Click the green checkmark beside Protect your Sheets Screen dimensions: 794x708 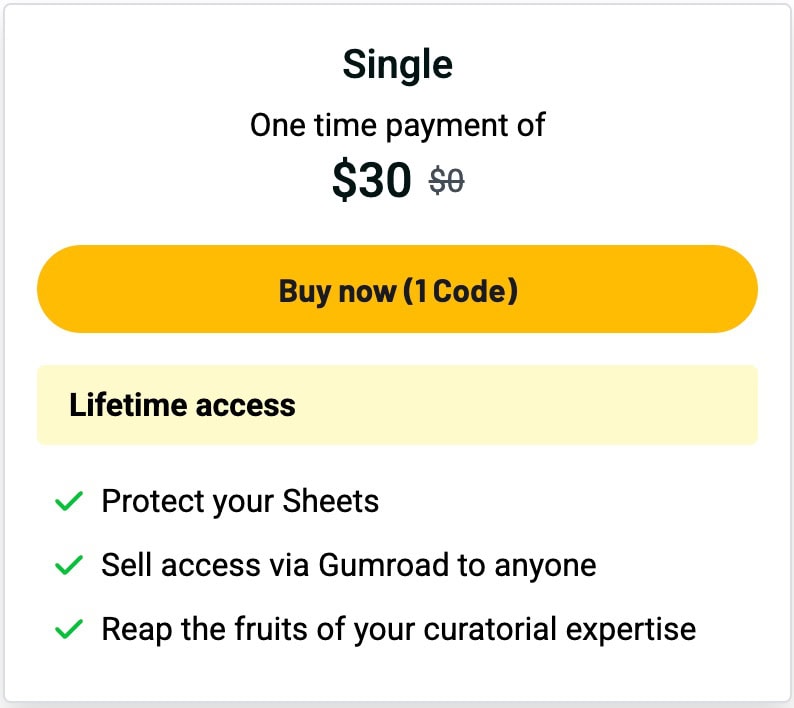point(68,501)
